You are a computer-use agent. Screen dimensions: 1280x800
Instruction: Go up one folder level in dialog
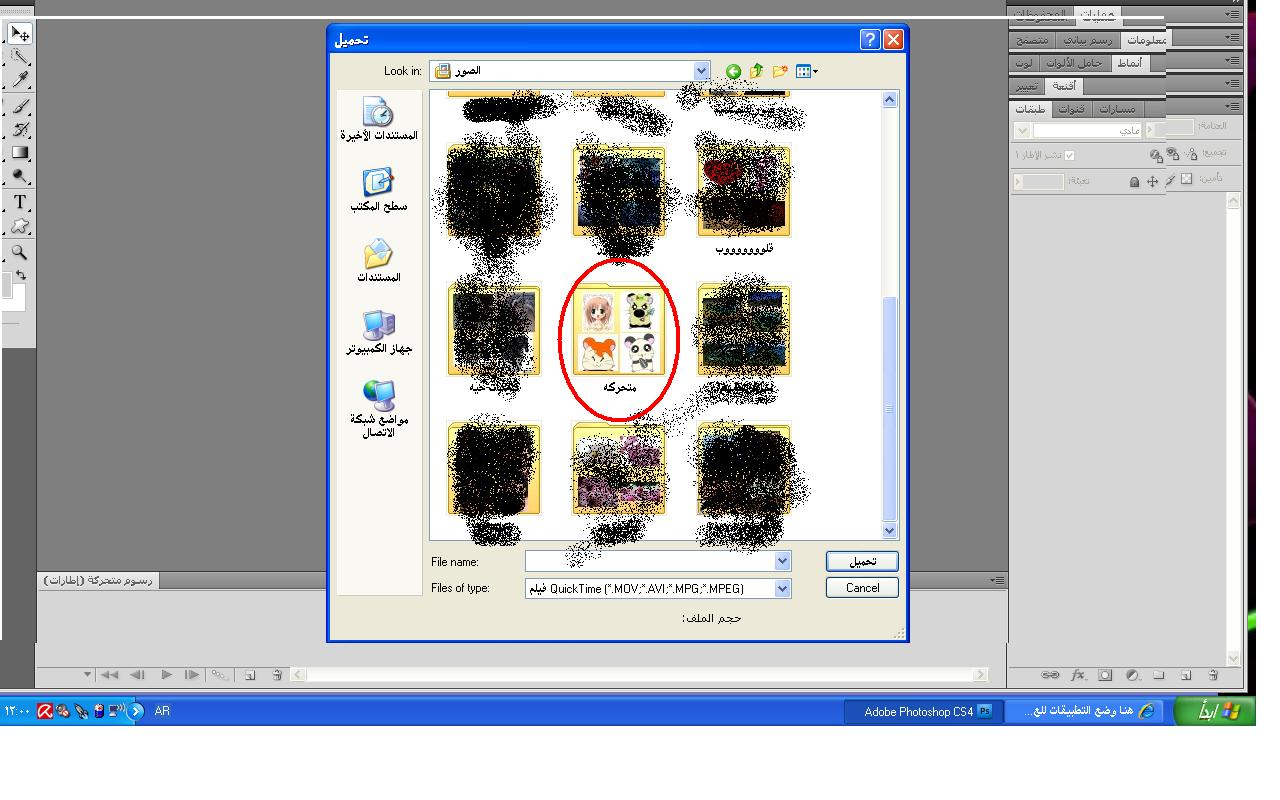[x=756, y=71]
